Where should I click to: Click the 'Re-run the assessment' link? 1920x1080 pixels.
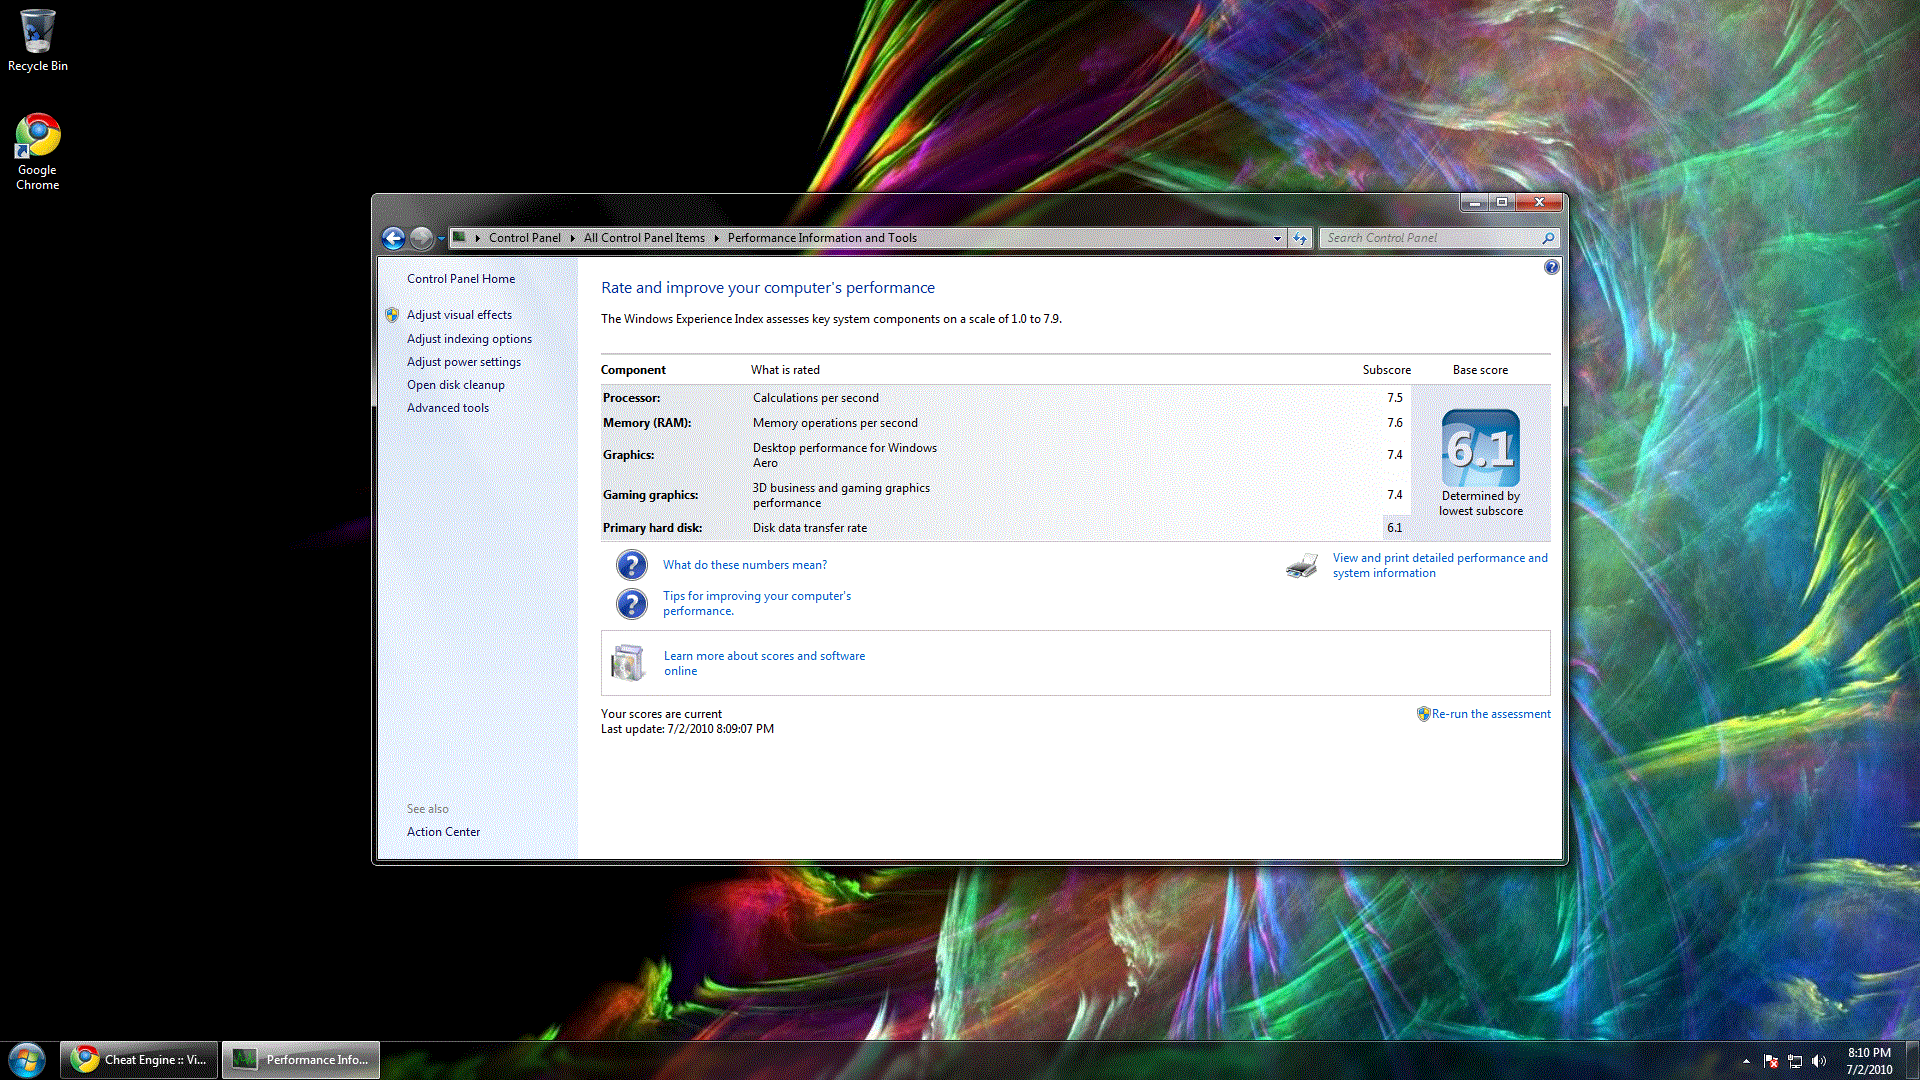[1490, 714]
